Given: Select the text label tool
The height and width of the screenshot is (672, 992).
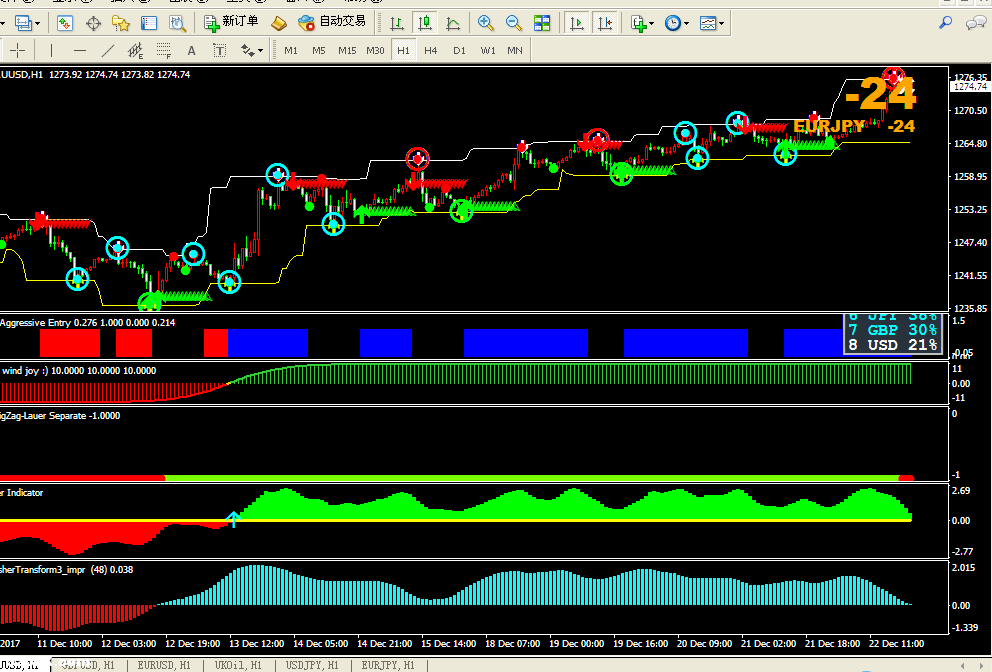Looking at the screenshot, I should coord(219,51).
